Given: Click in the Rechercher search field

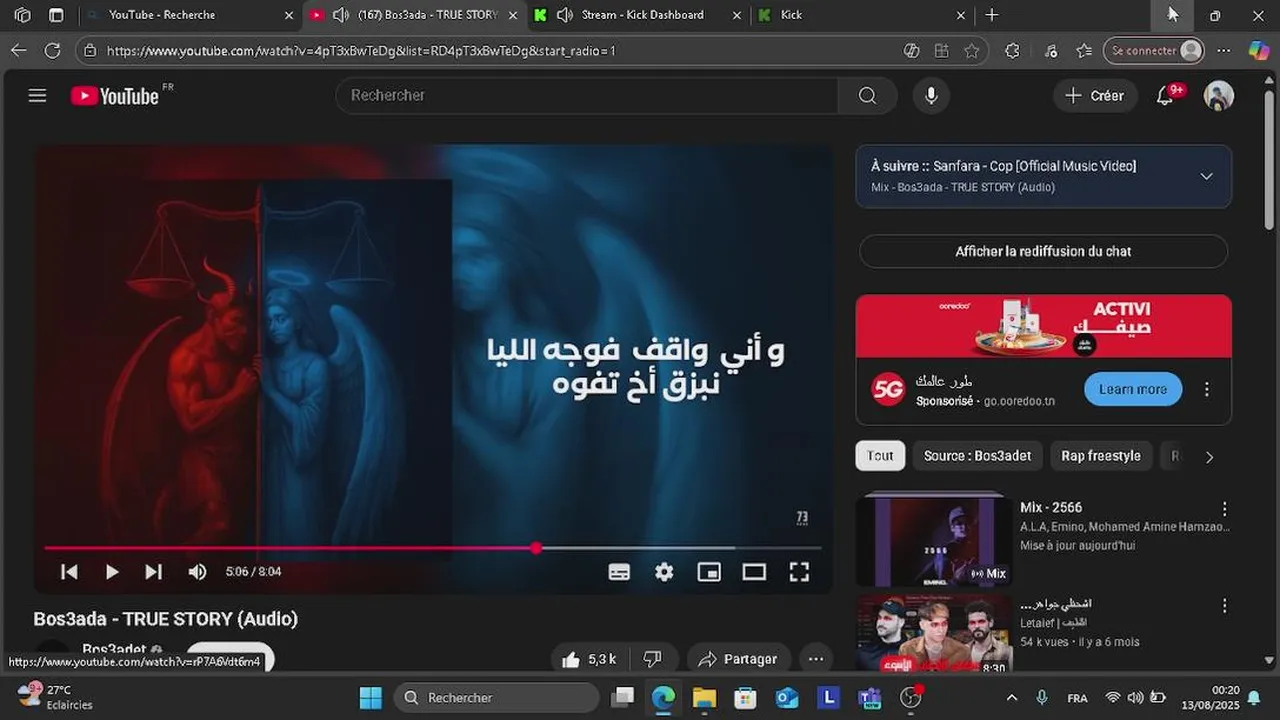Looking at the screenshot, I should click(x=587, y=95).
